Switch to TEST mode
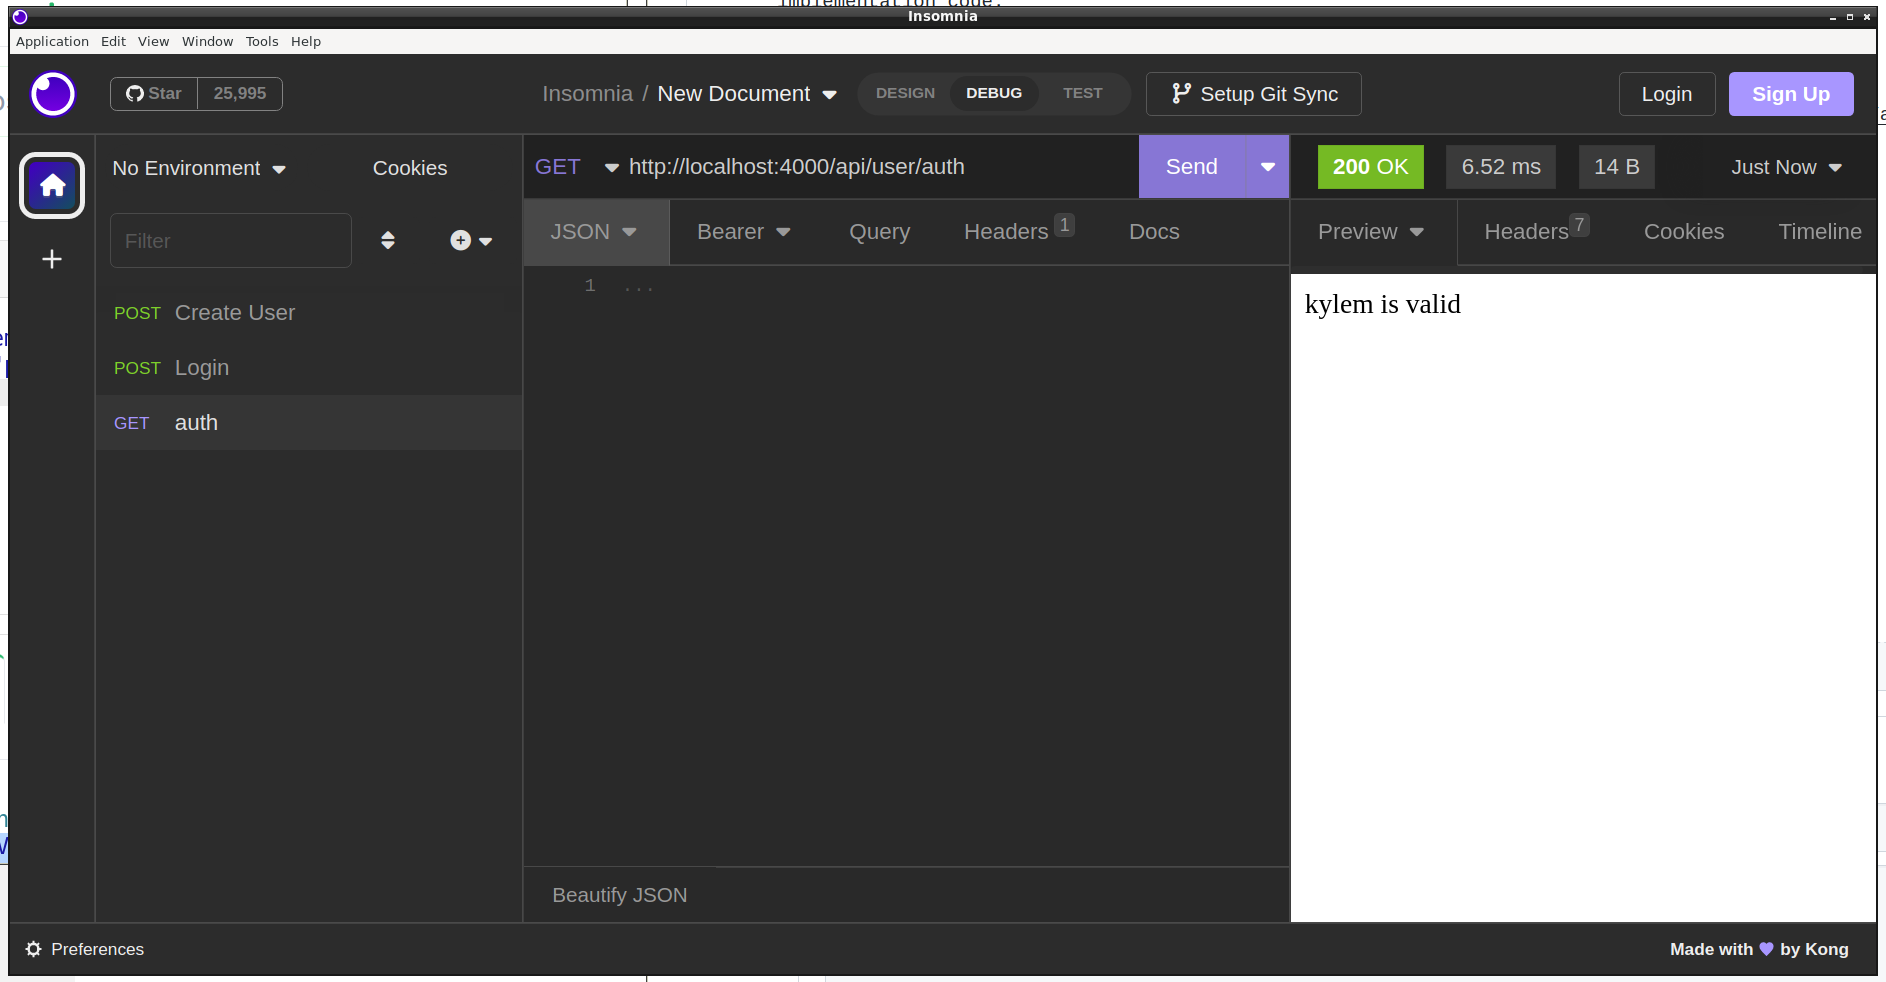Image resolution: width=1886 pixels, height=982 pixels. (x=1083, y=92)
